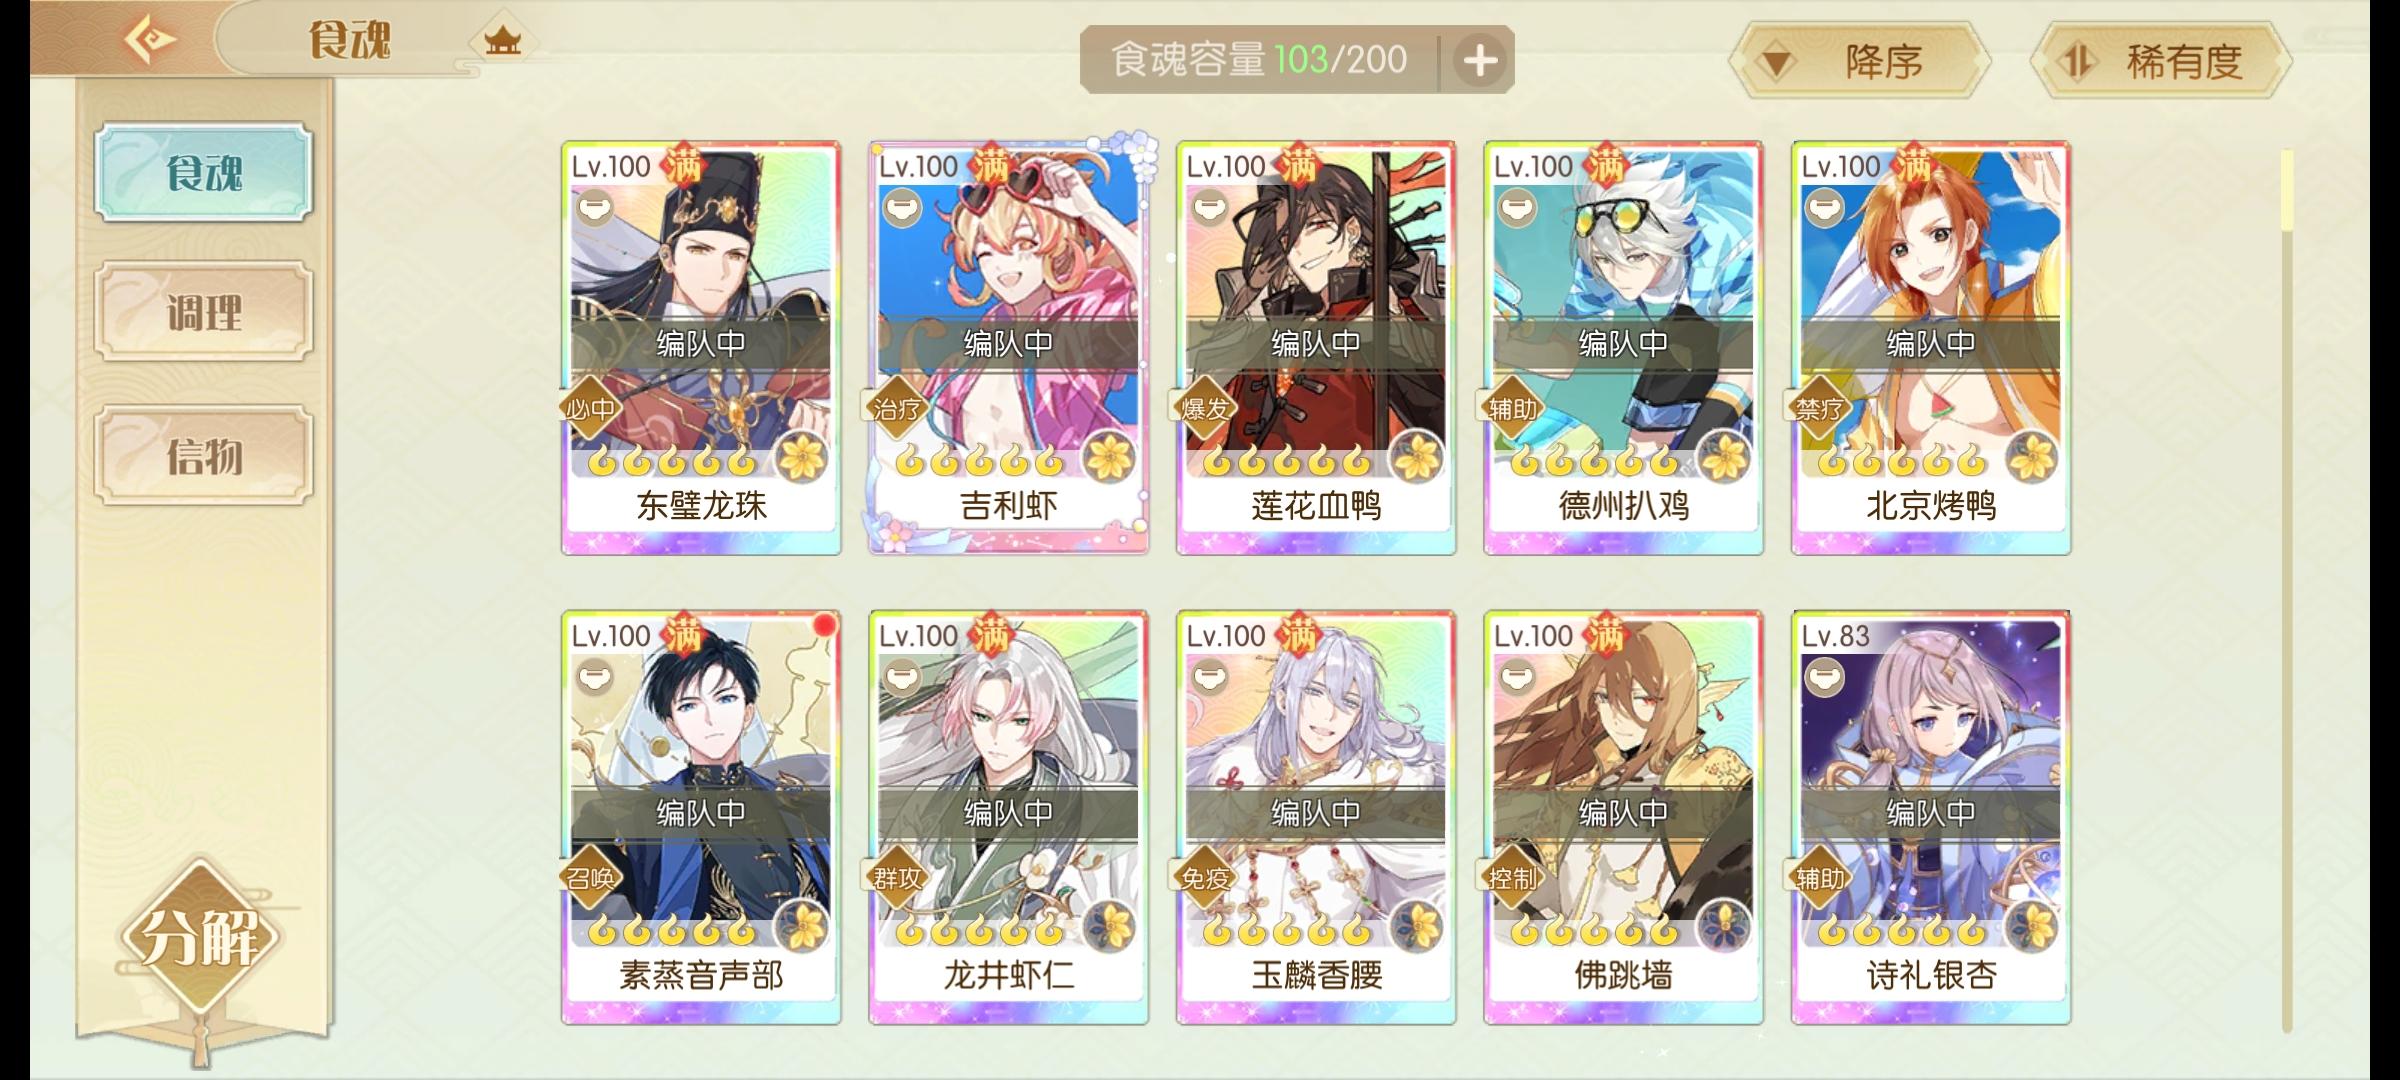Toggle bowl marker on 诗礼银杏 card
The height and width of the screenshot is (1080, 2400).
pos(1824,677)
